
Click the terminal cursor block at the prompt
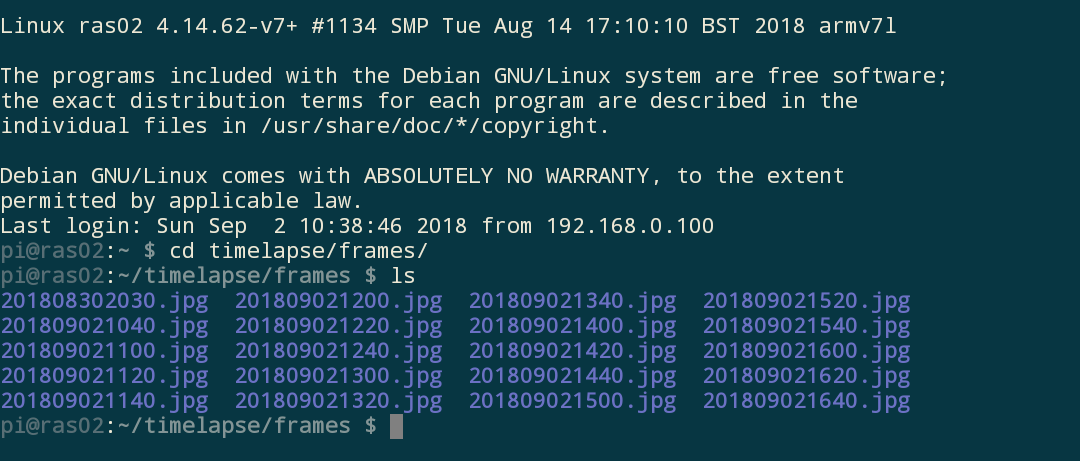[x=396, y=427]
